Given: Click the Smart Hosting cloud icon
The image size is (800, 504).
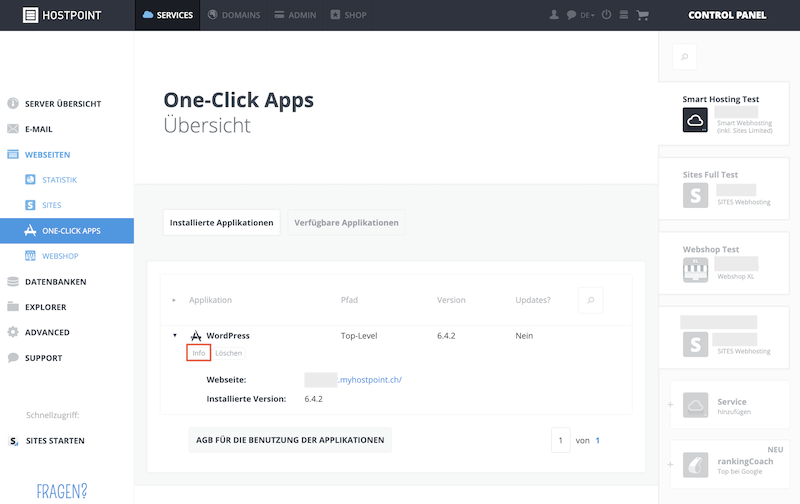Looking at the screenshot, I should point(695,120).
